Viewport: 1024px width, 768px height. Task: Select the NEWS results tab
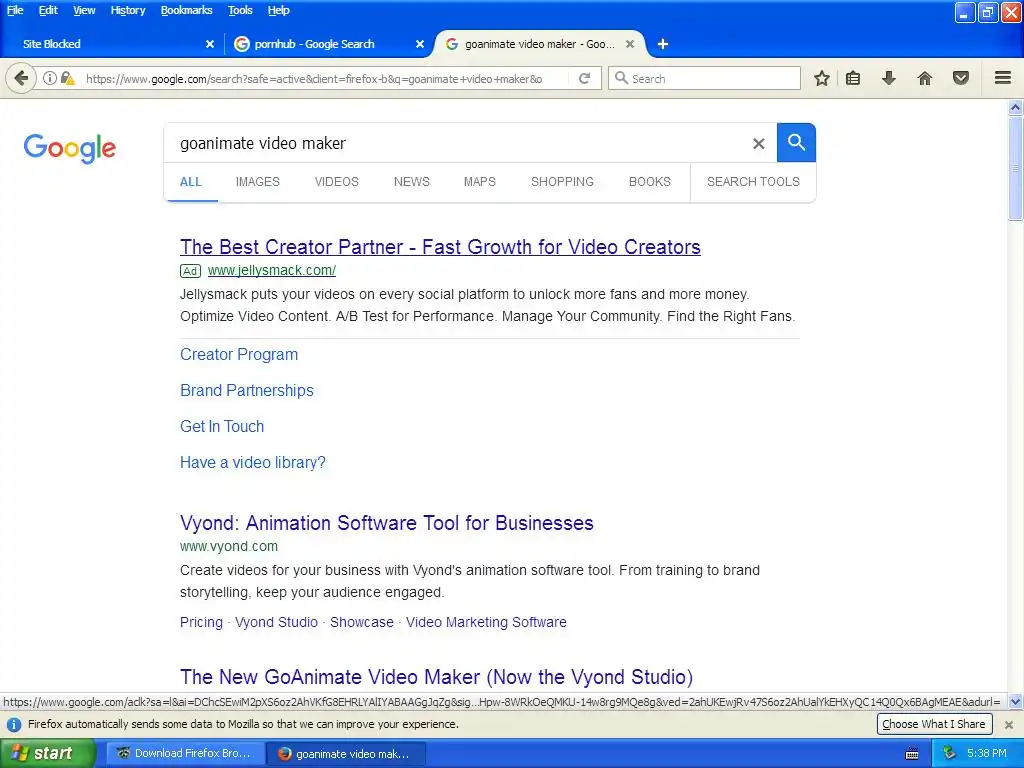(412, 182)
